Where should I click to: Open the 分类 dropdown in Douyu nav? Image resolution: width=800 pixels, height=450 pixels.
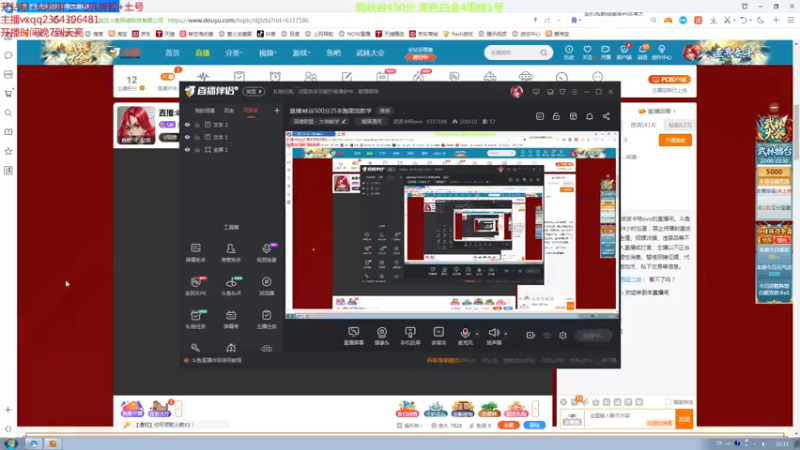click(234, 53)
